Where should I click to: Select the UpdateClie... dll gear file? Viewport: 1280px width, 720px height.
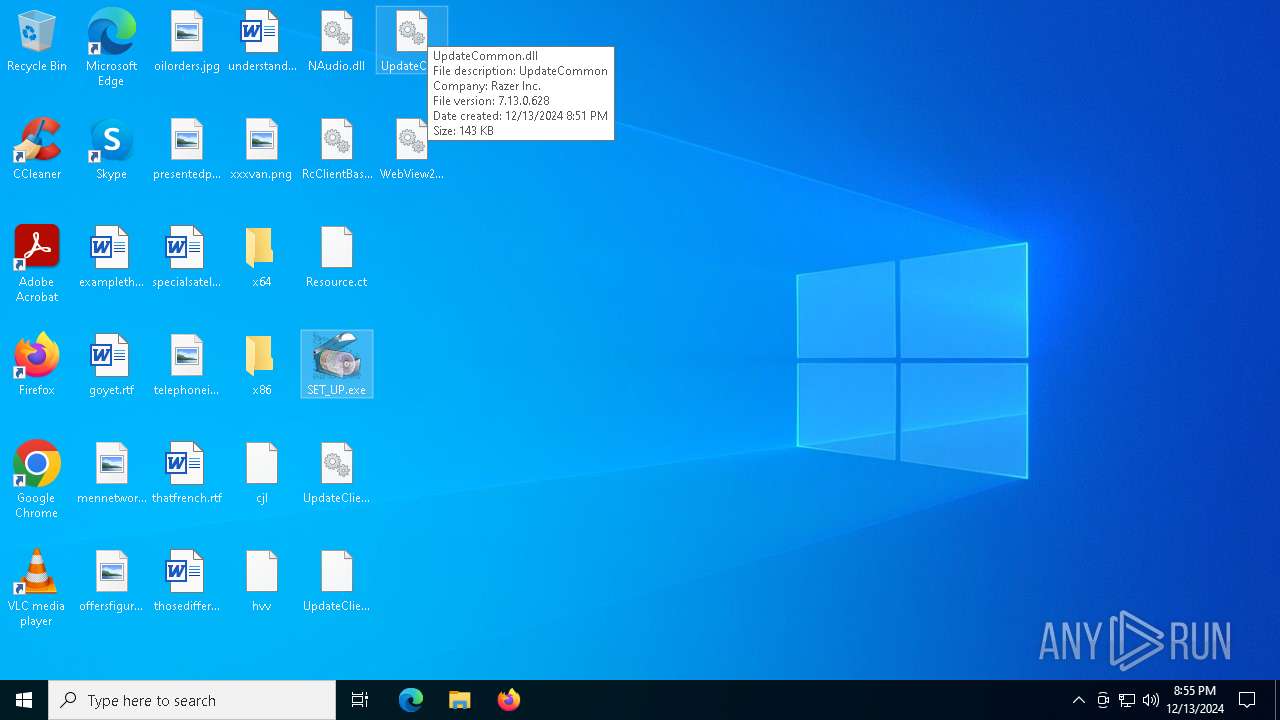click(337, 473)
